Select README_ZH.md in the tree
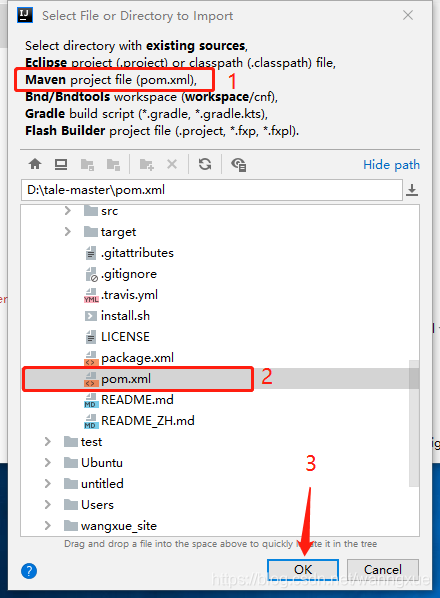440x598 pixels. [148, 421]
